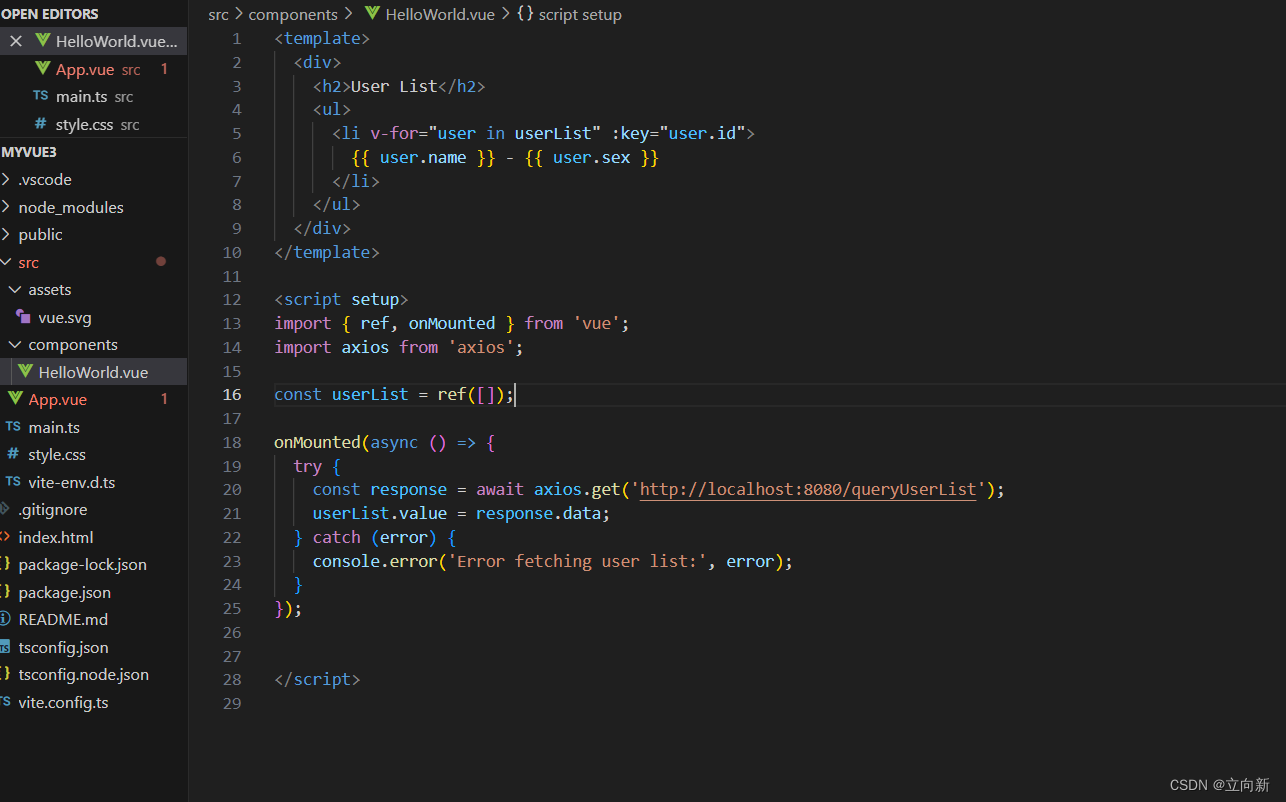This screenshot has height=802, width=1286.
Task: Click Vue icon of HelloWorld.vue in Open Editors
Action: coord(42,41)
